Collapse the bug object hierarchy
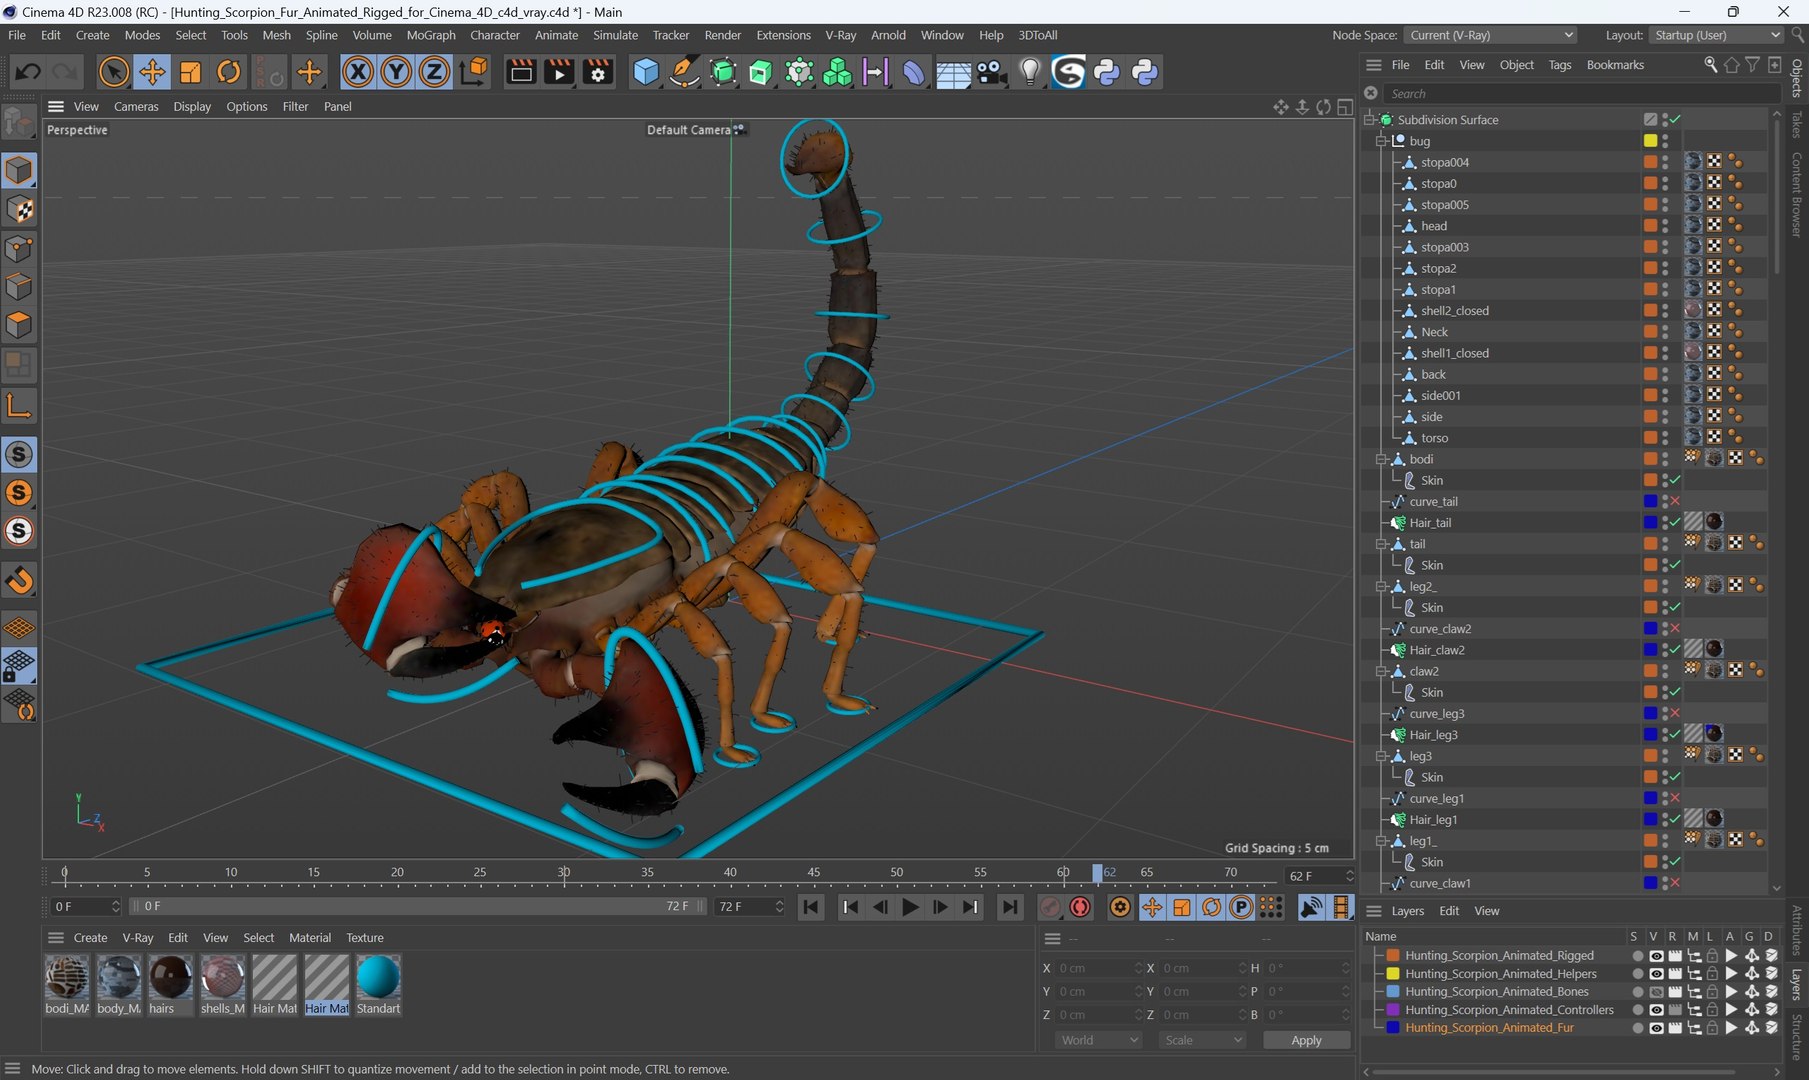This screenshot has height=1080, width=1809. 1381,141
